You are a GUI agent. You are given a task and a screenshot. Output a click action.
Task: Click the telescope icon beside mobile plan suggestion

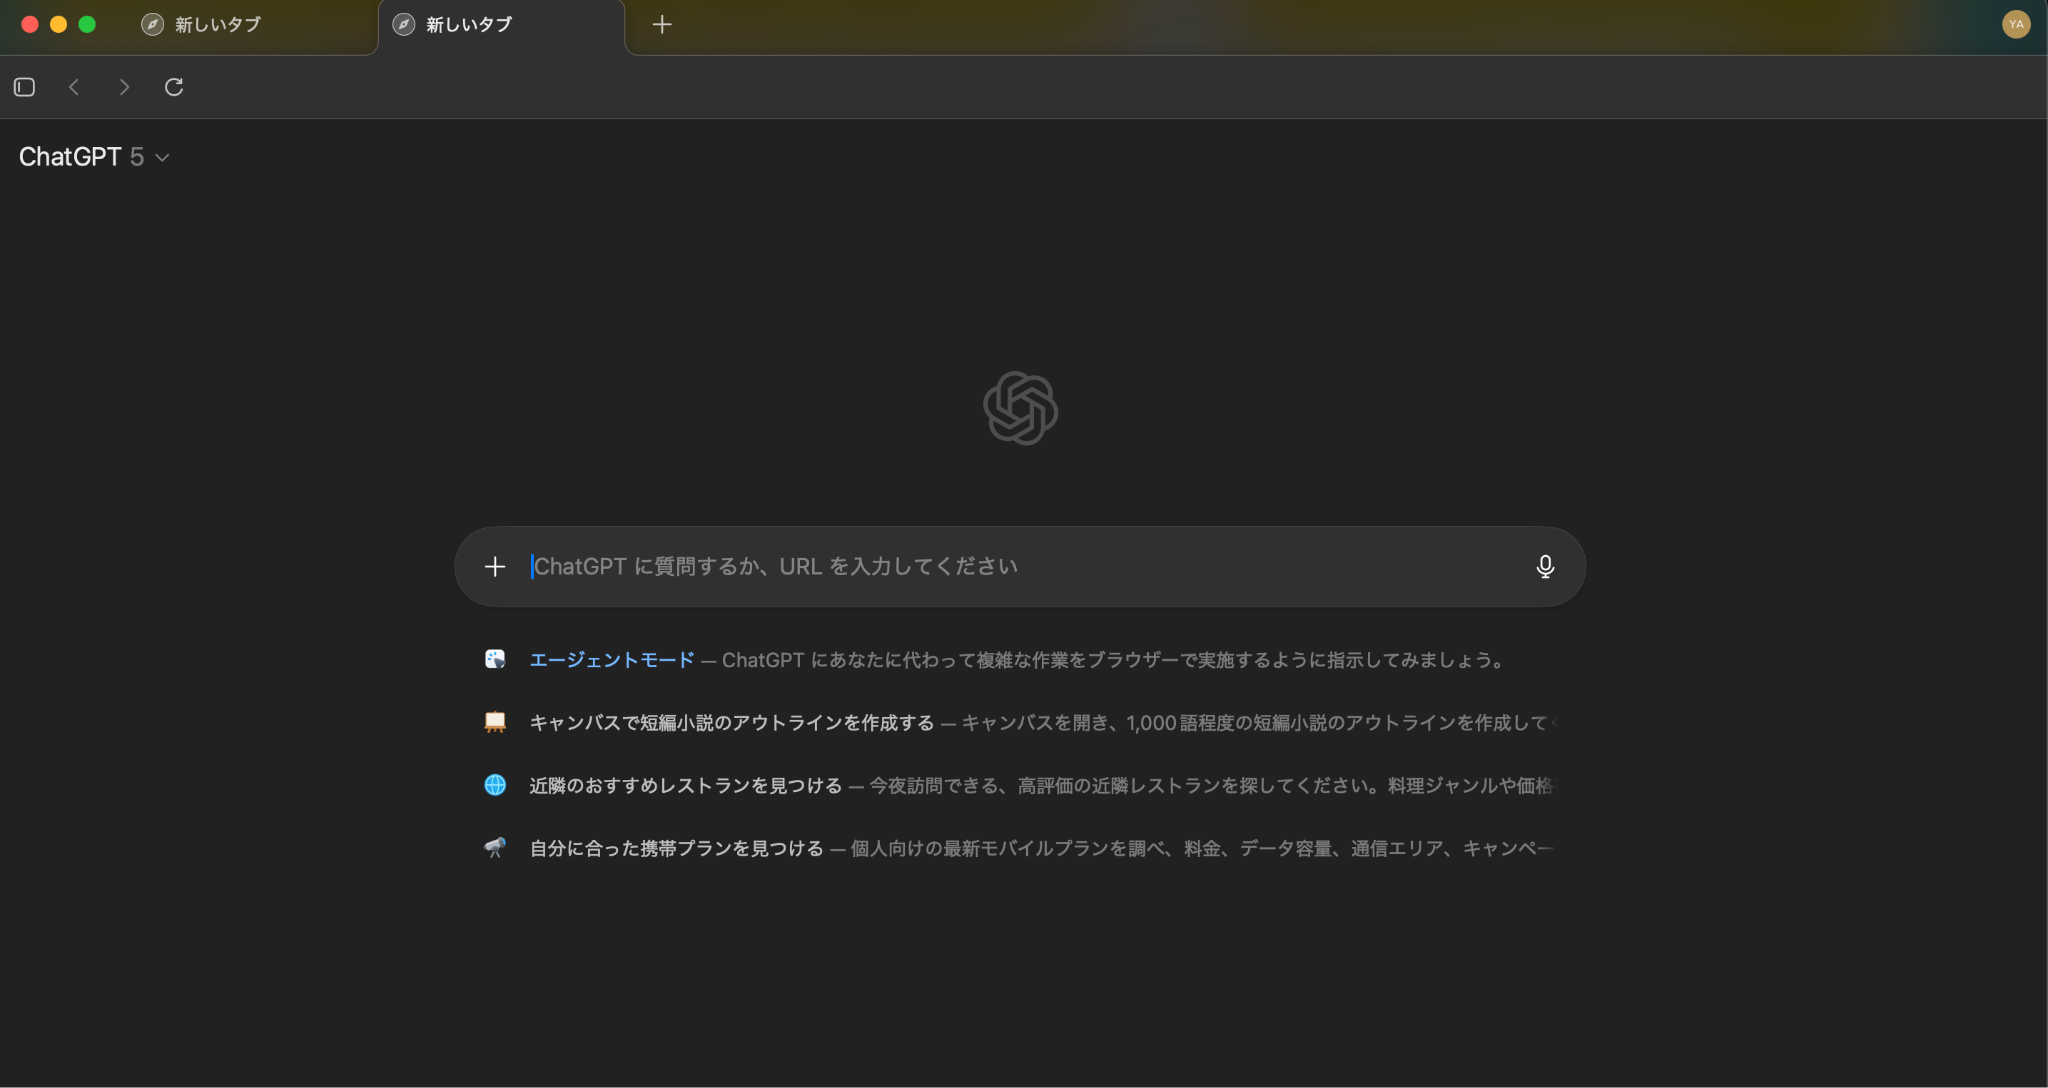click(495, 848)
